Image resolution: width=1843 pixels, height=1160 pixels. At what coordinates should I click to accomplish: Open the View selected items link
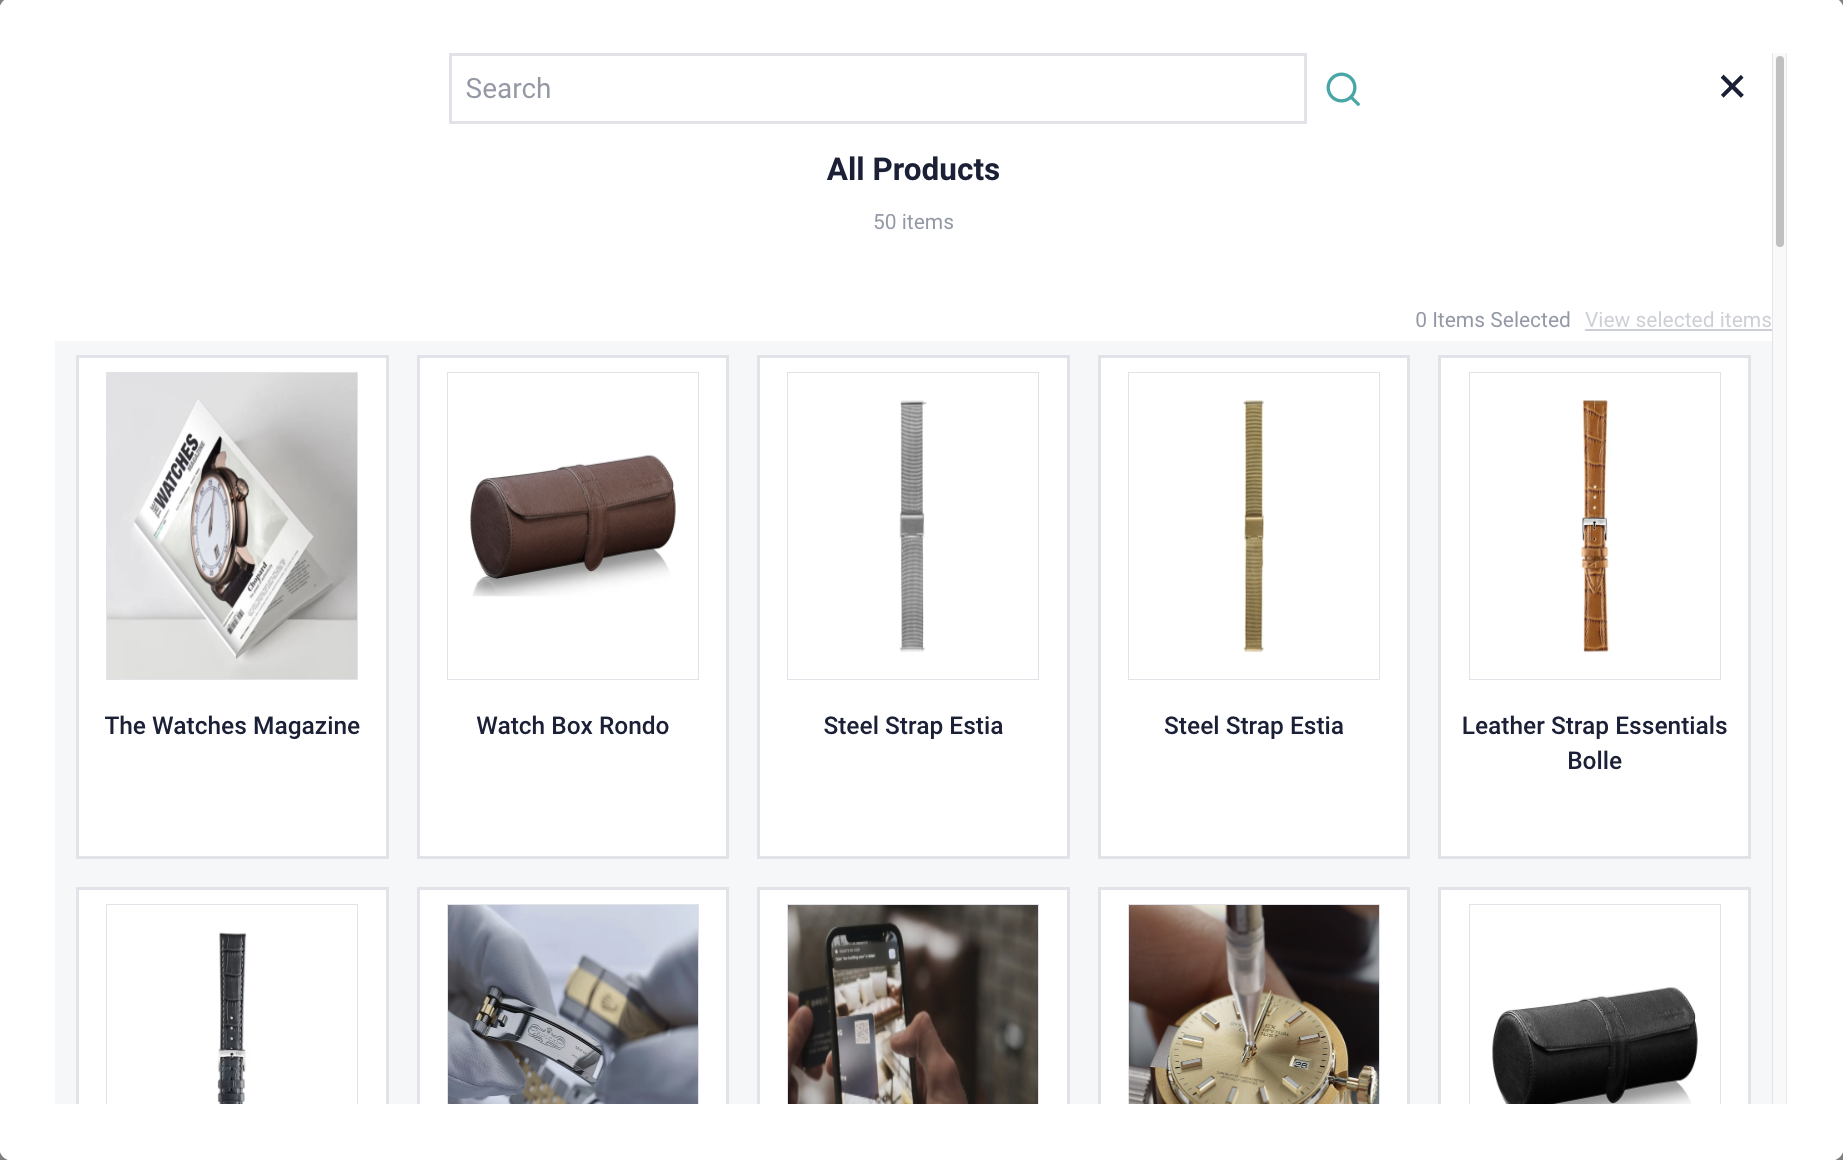pyautogui.click(x=1678, y=320)
